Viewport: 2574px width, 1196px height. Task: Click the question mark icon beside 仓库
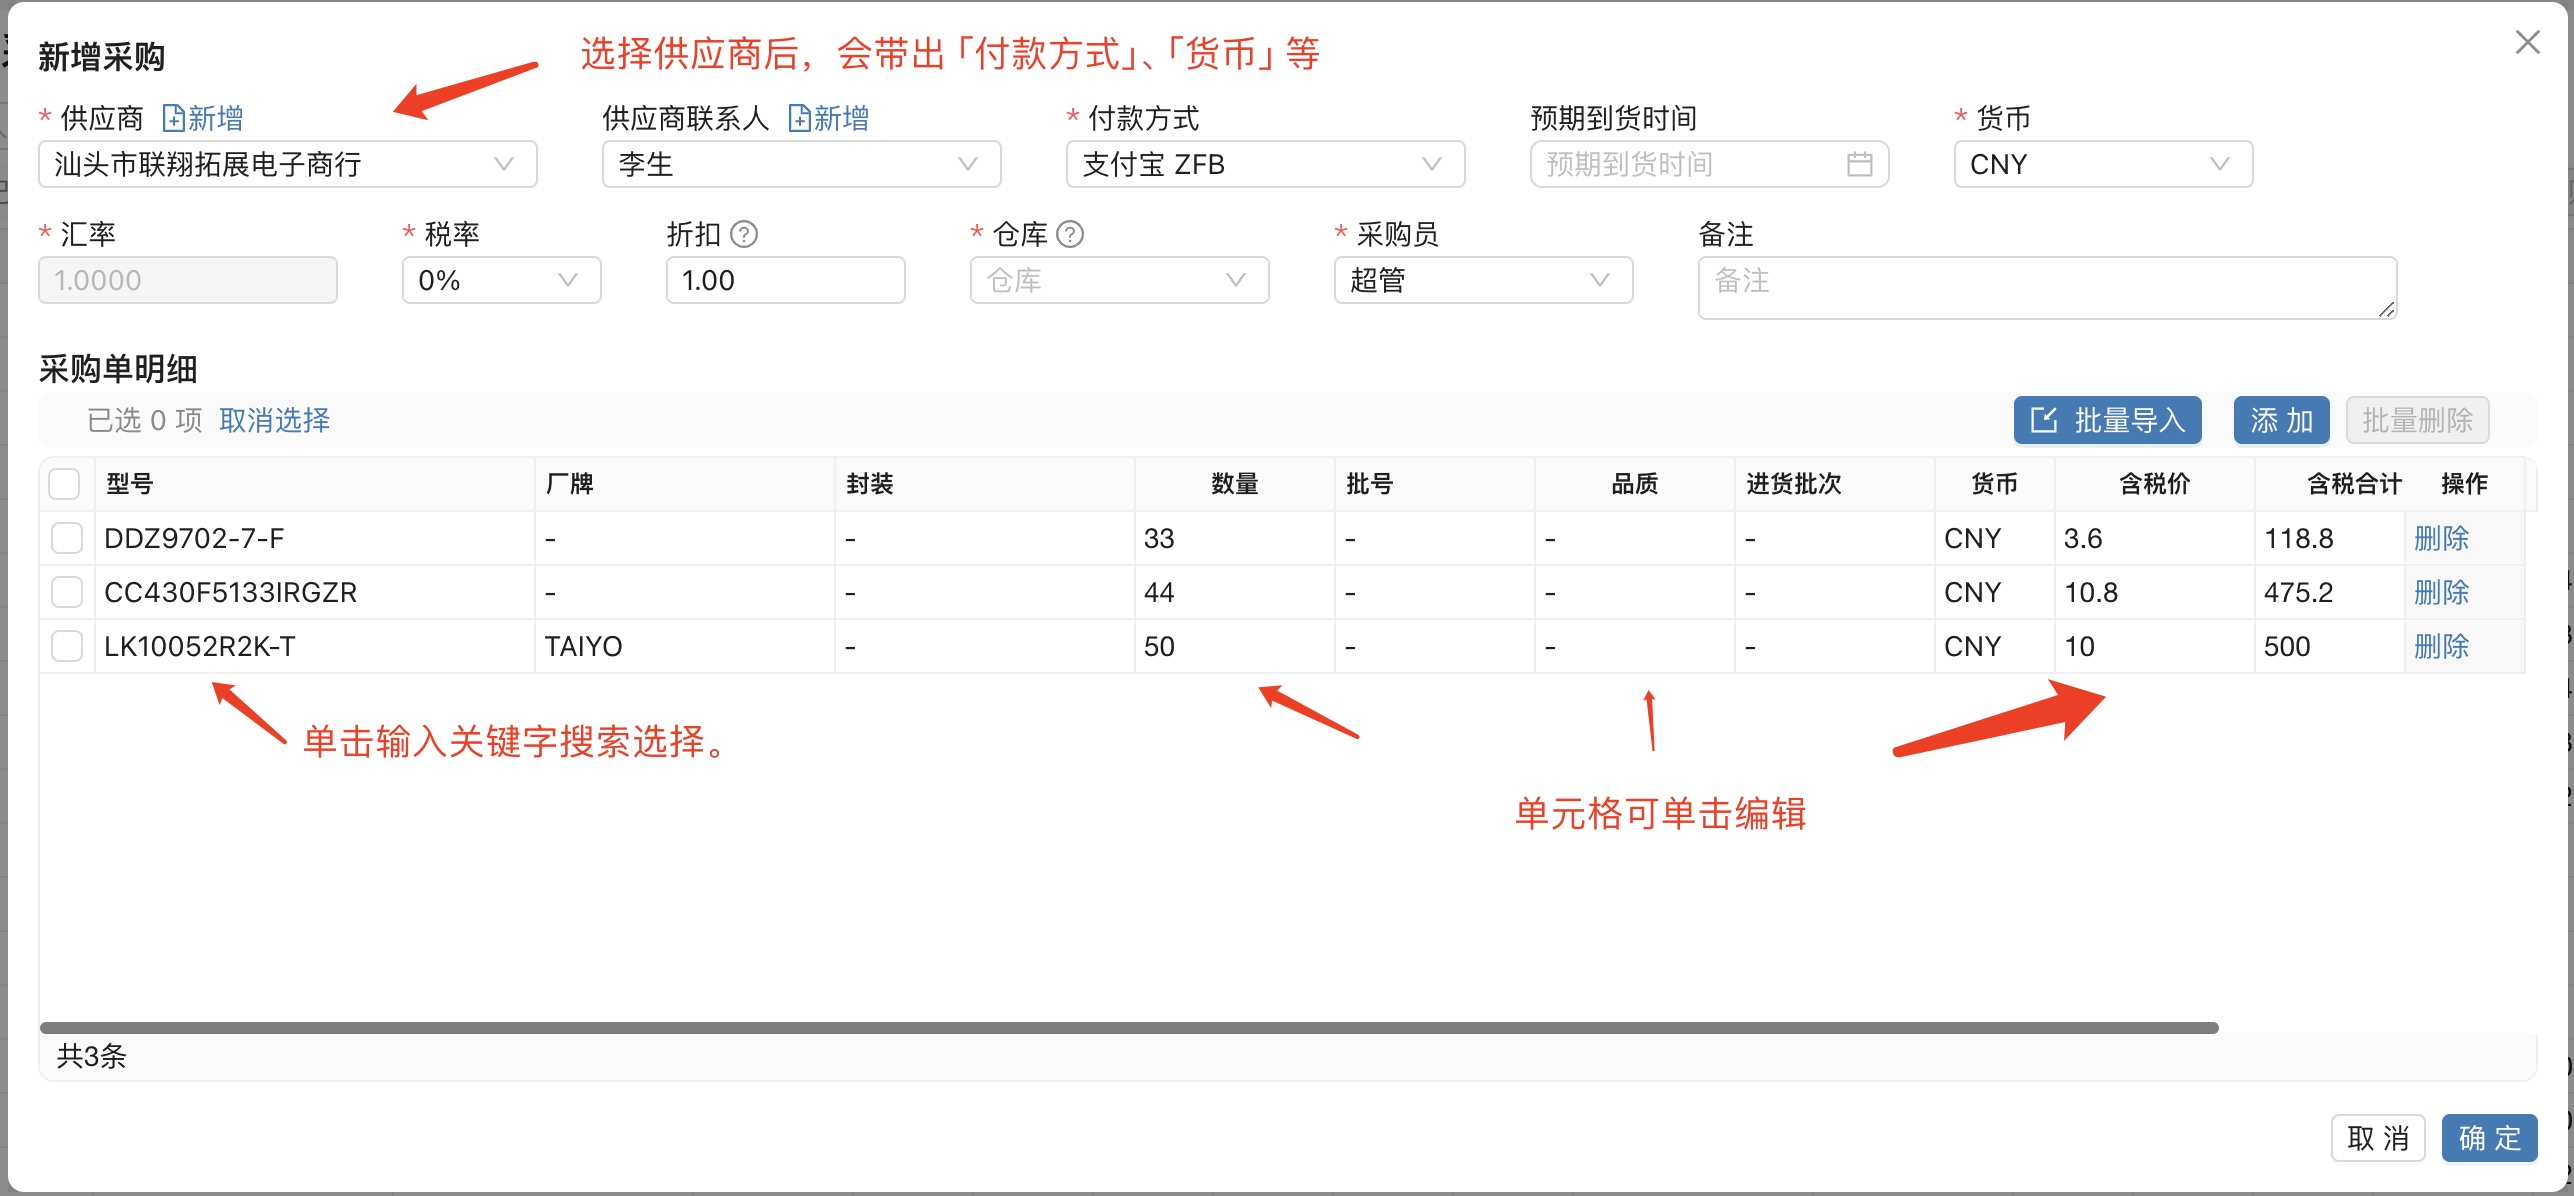(x=1070, y=234)
